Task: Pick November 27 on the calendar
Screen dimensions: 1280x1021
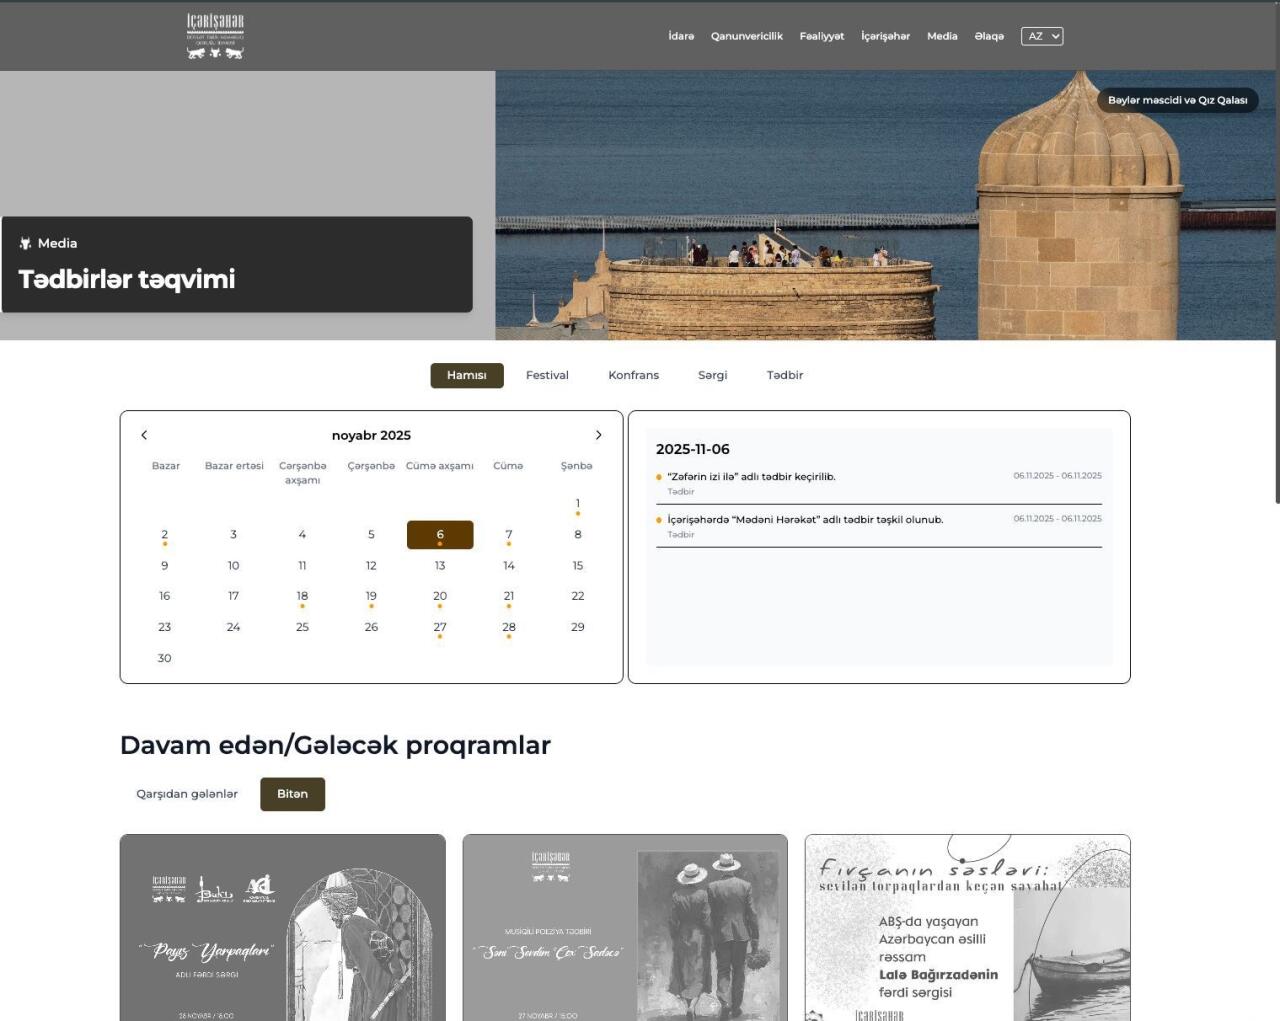Action: pos(440,627)
